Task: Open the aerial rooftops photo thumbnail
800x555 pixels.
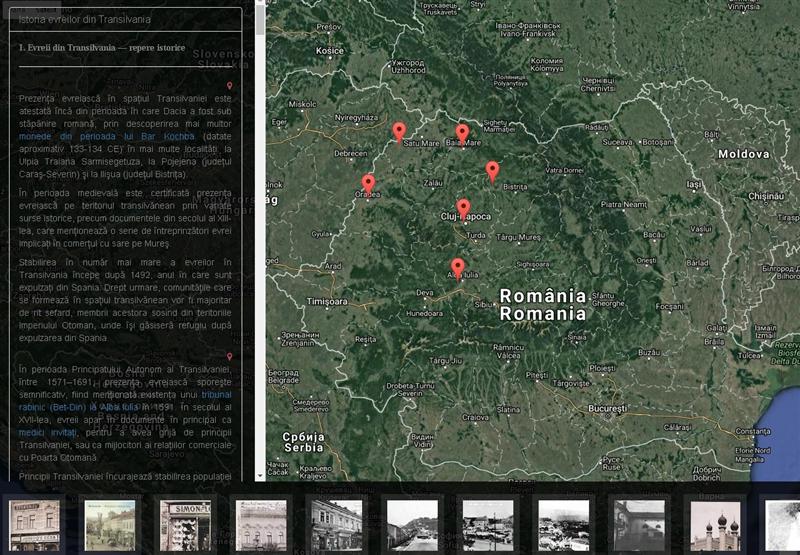Action: (564, 525)
